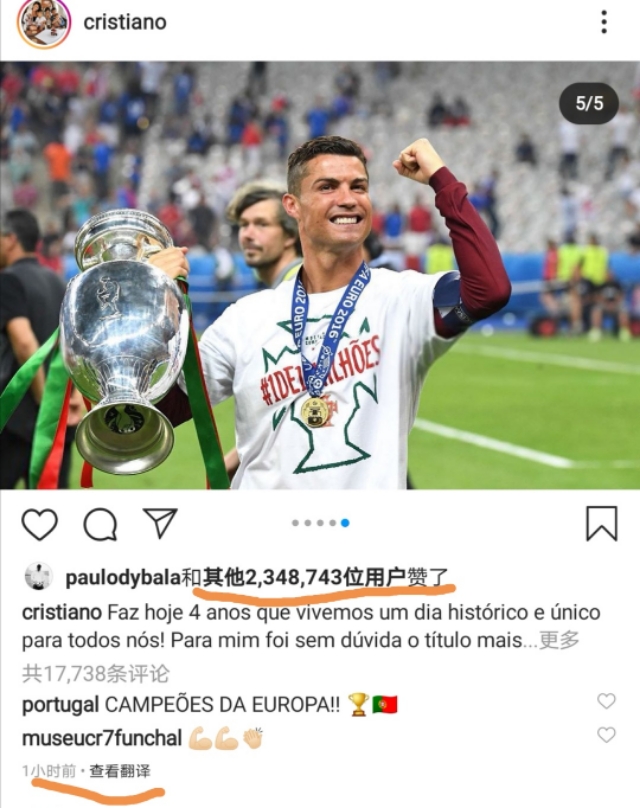Expand caption with 更多 link
The image size is (640, 808).
point(559,640)
